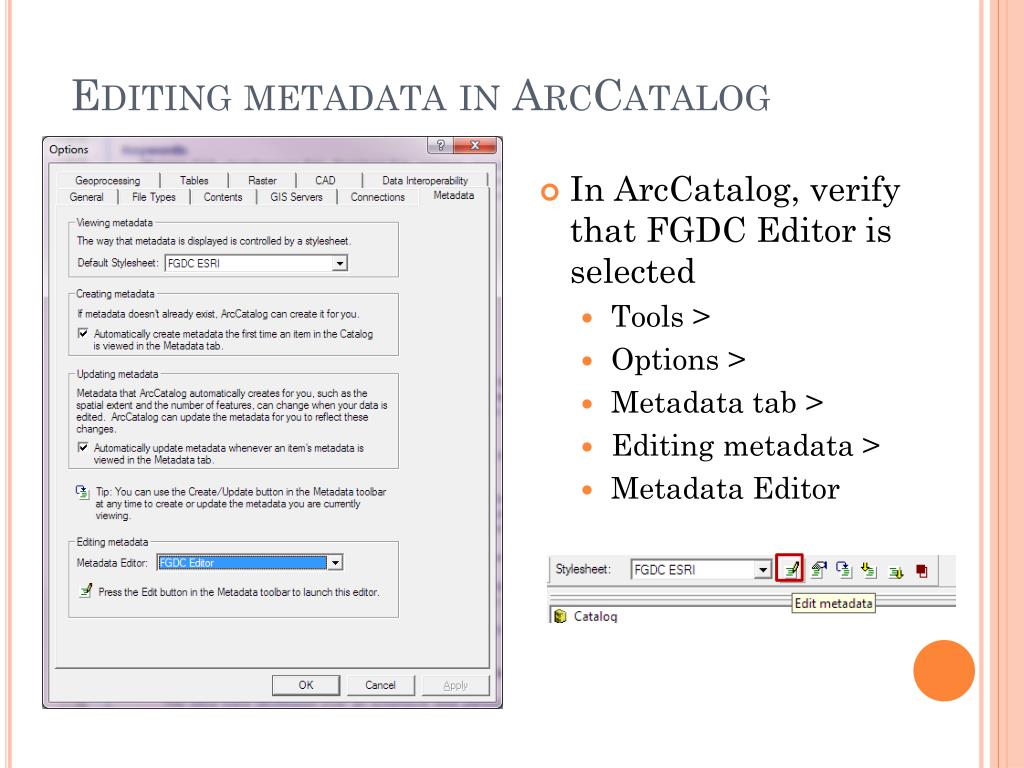The image size is (1024, 768).
Task: Switch to the General tab
Action: coord(86,197)
